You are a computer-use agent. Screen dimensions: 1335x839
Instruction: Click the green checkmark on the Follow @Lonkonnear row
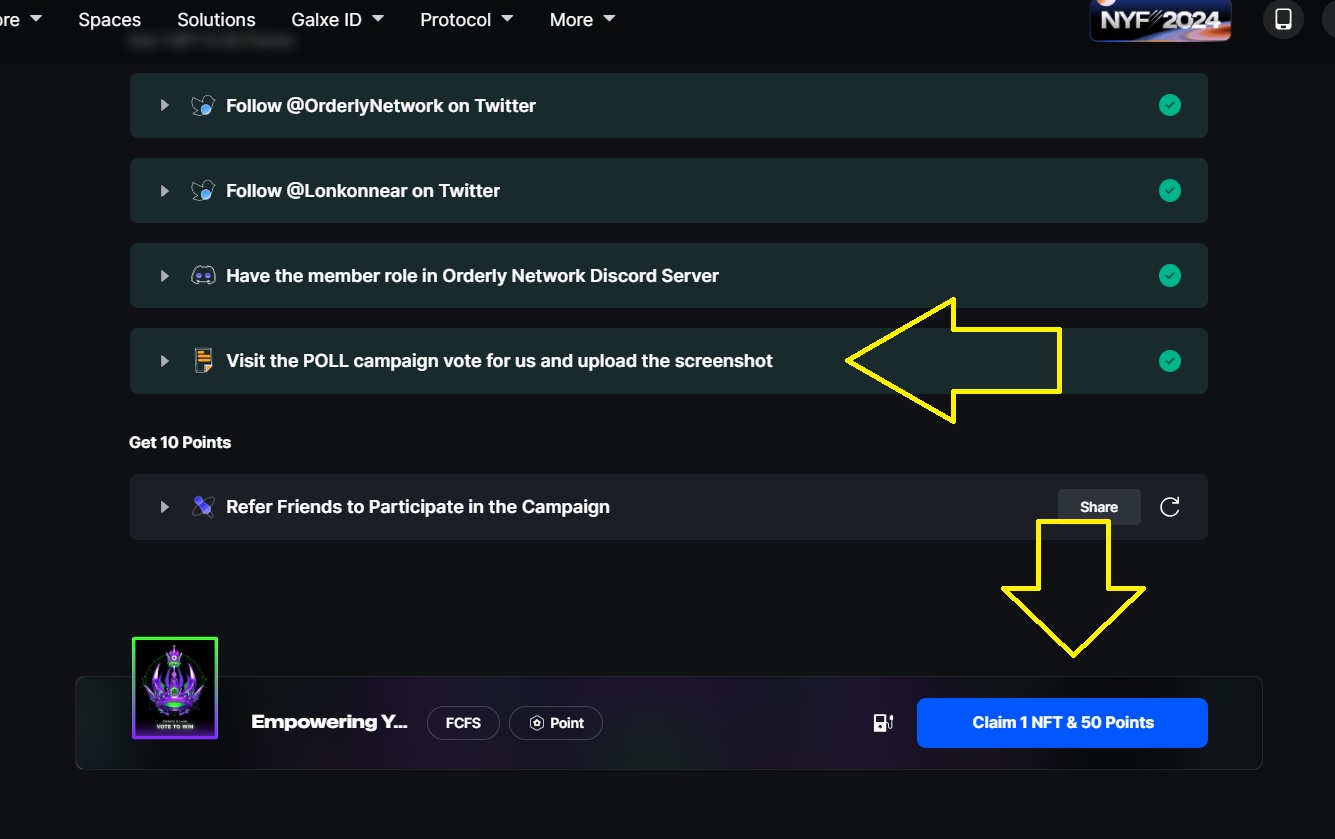click(x=1169, y=190)
